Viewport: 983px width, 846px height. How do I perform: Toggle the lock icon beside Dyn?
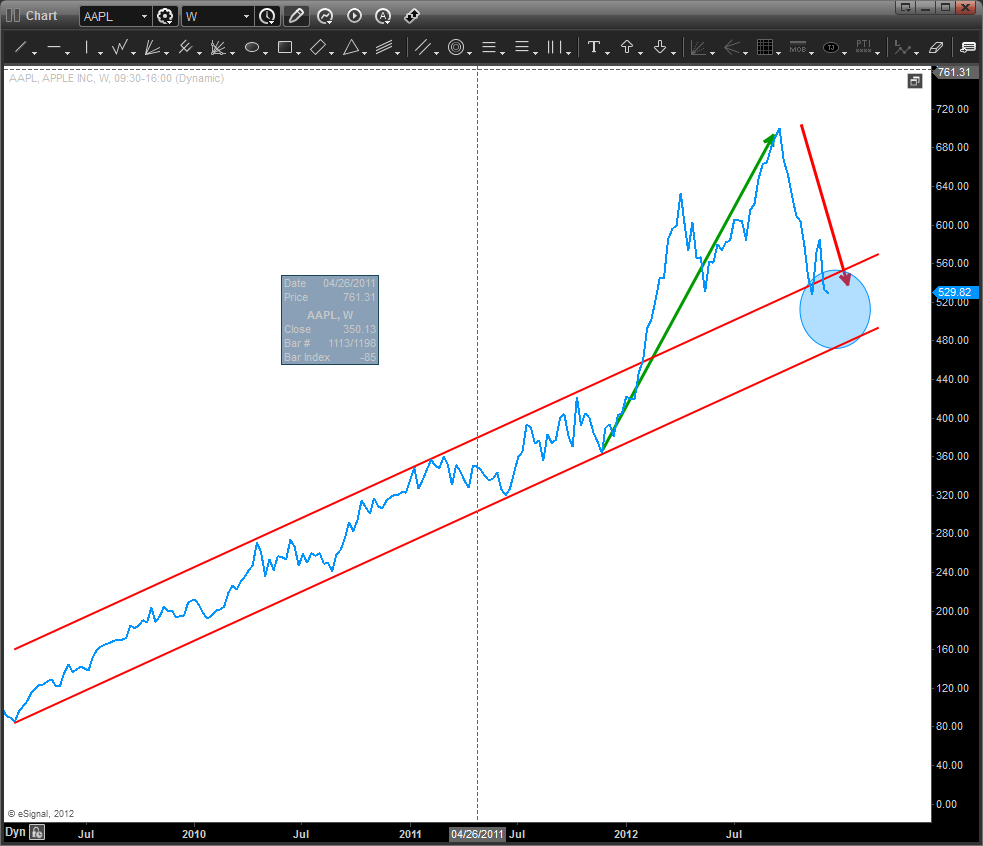click(37, 833)
